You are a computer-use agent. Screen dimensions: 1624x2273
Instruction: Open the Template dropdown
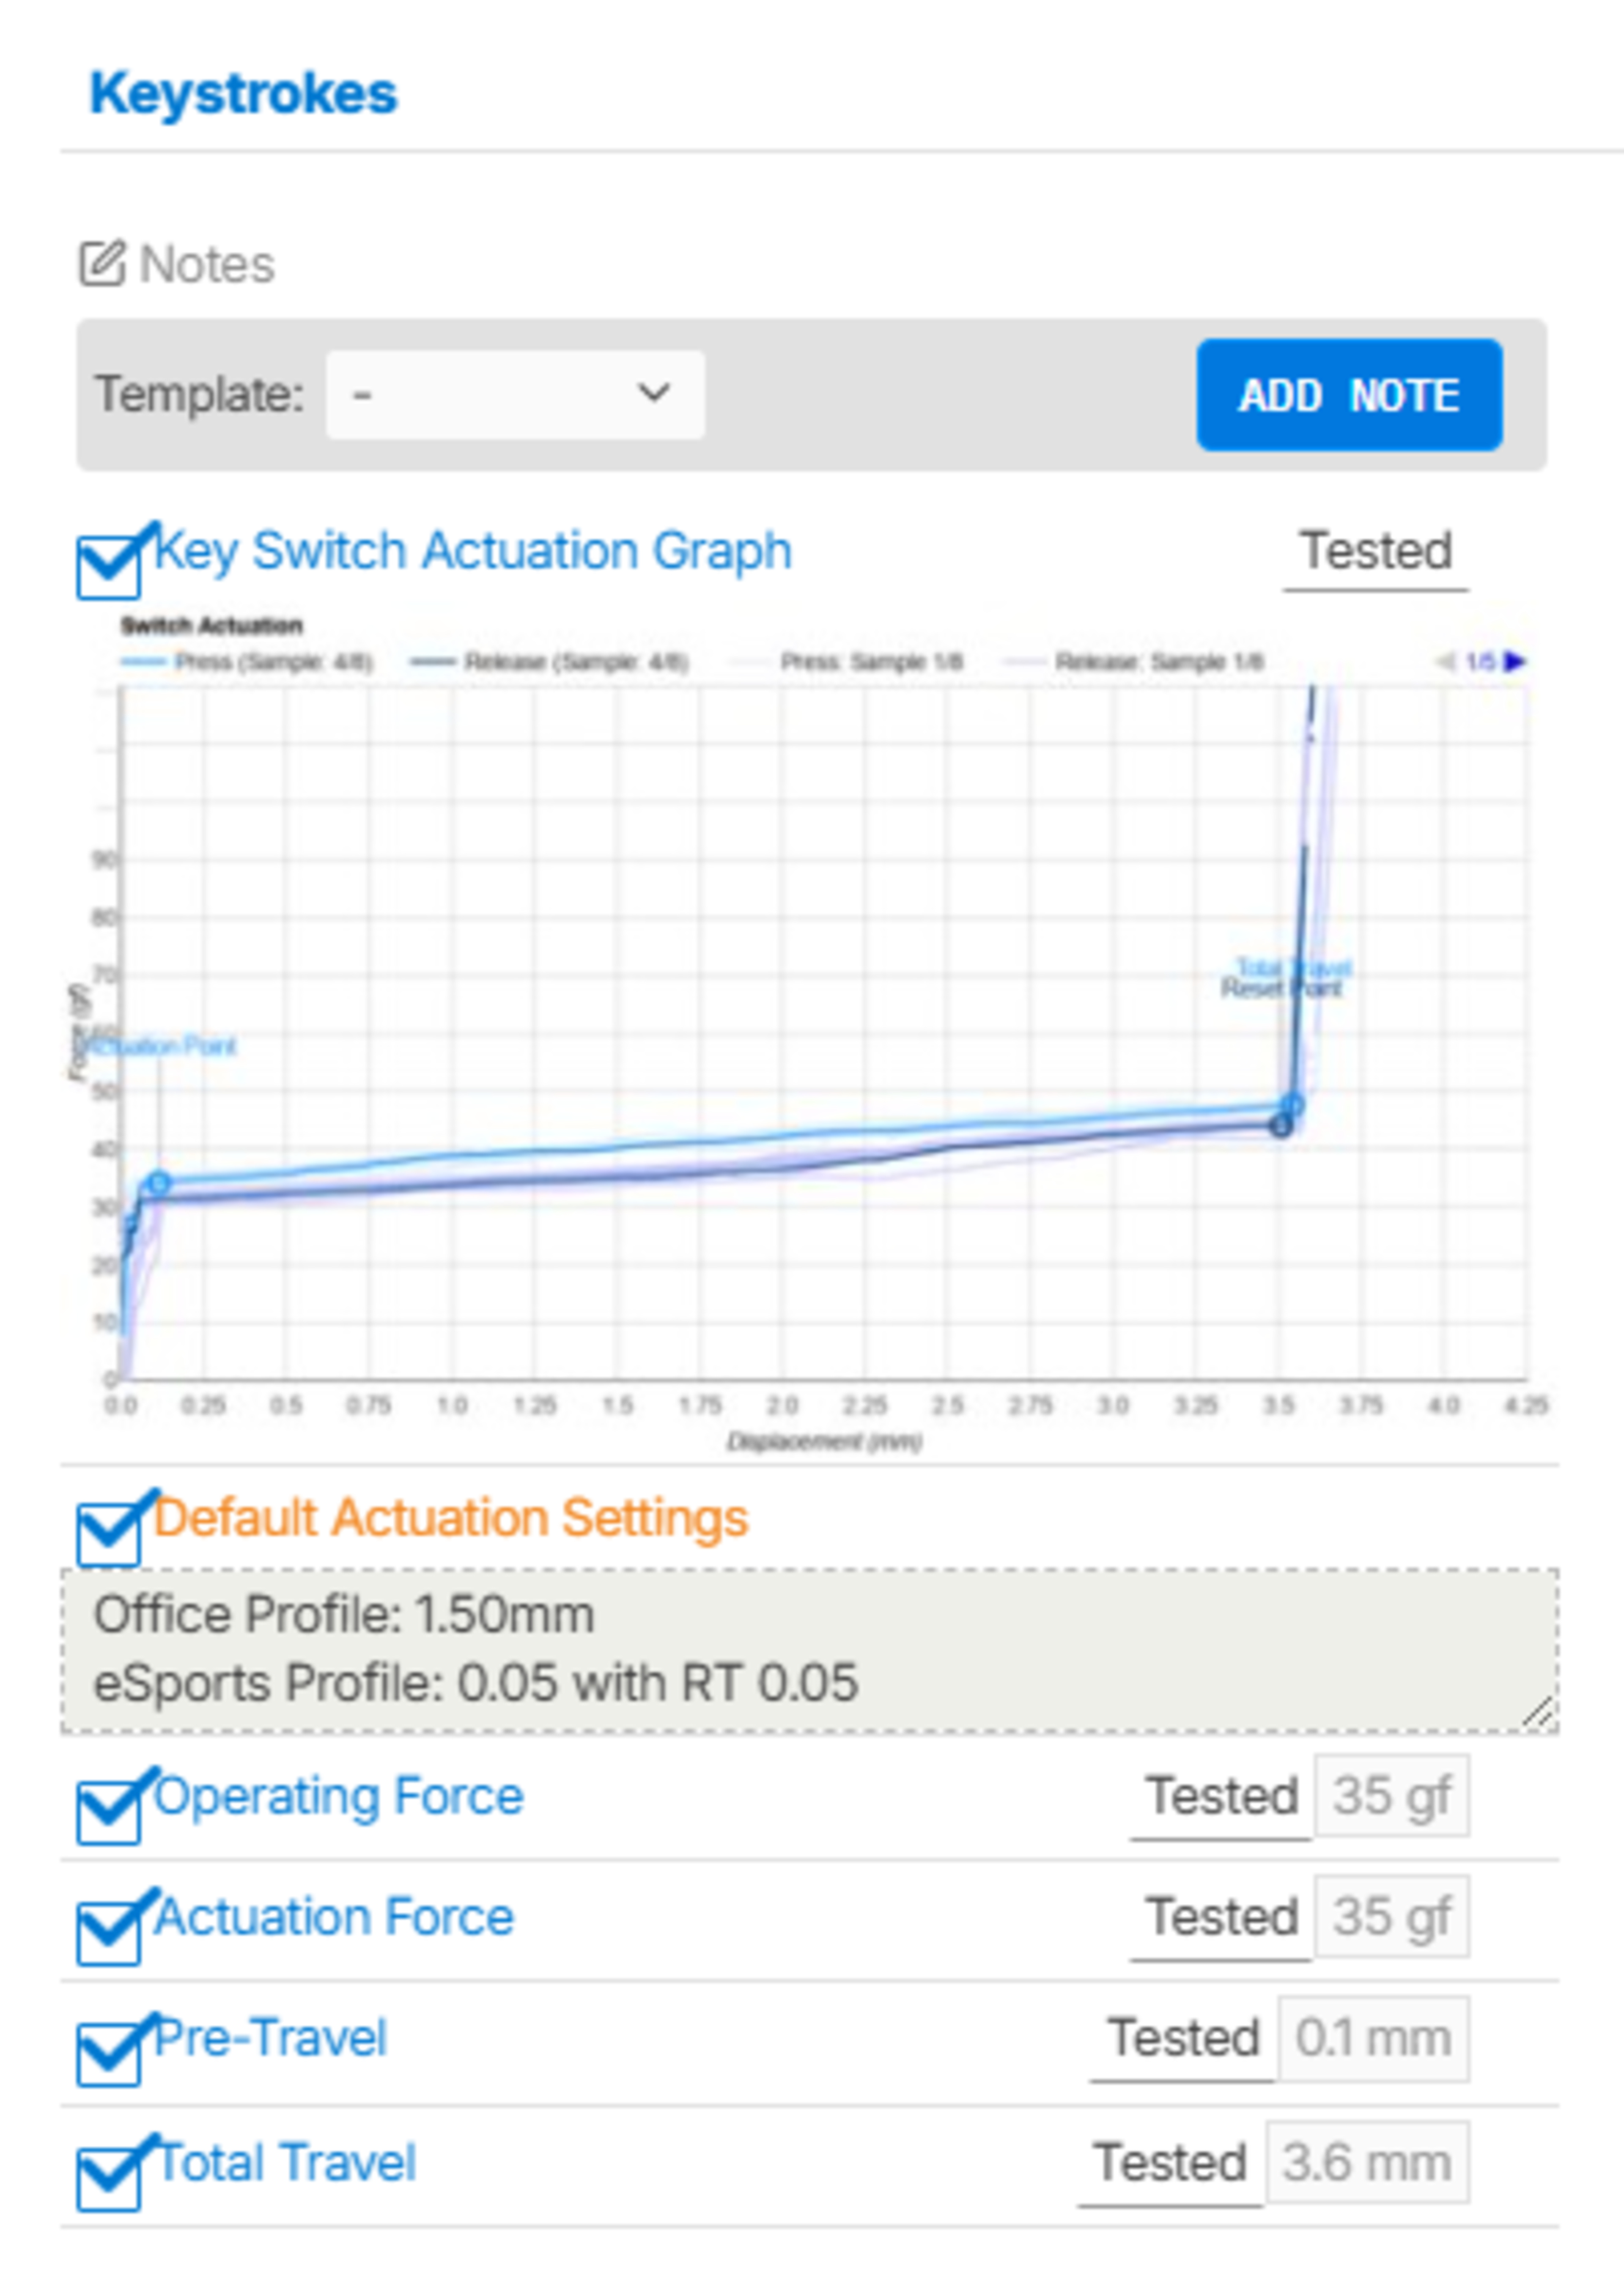tap(515, 394)
